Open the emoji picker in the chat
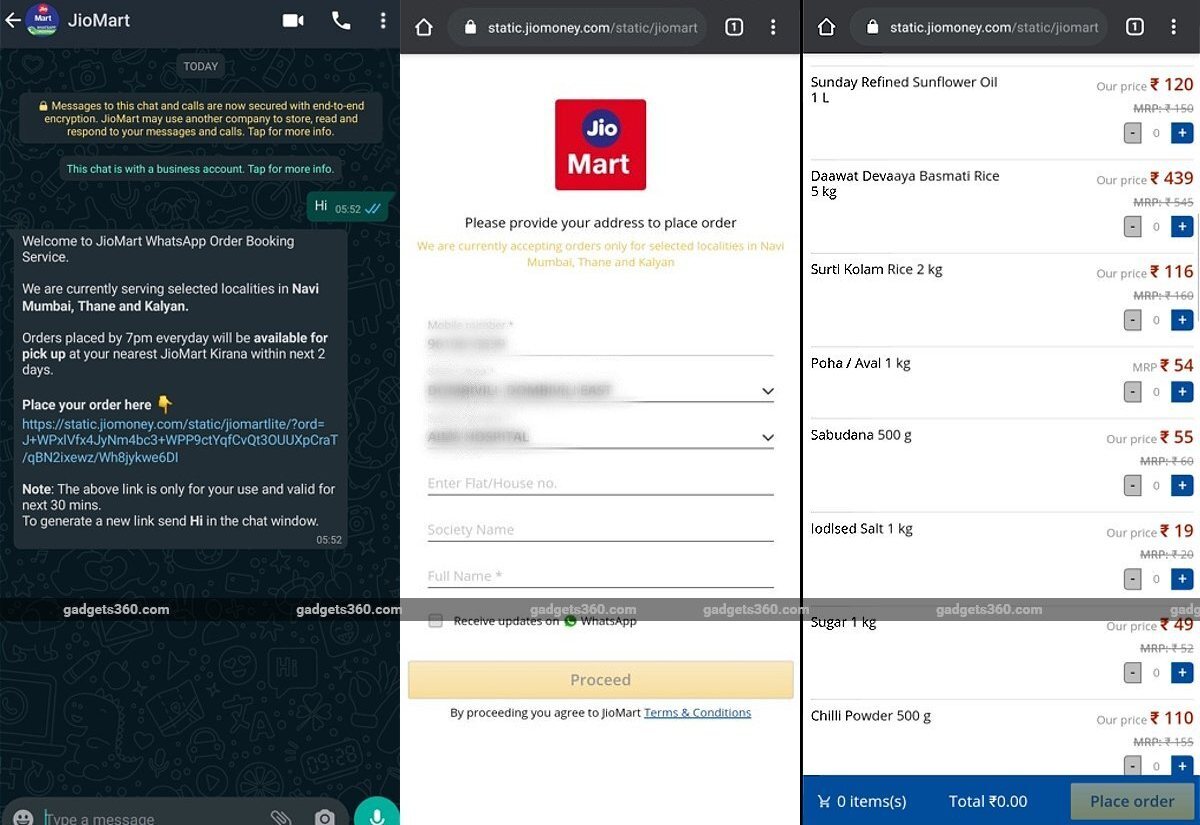1200x825 pixels. [22, 817]
